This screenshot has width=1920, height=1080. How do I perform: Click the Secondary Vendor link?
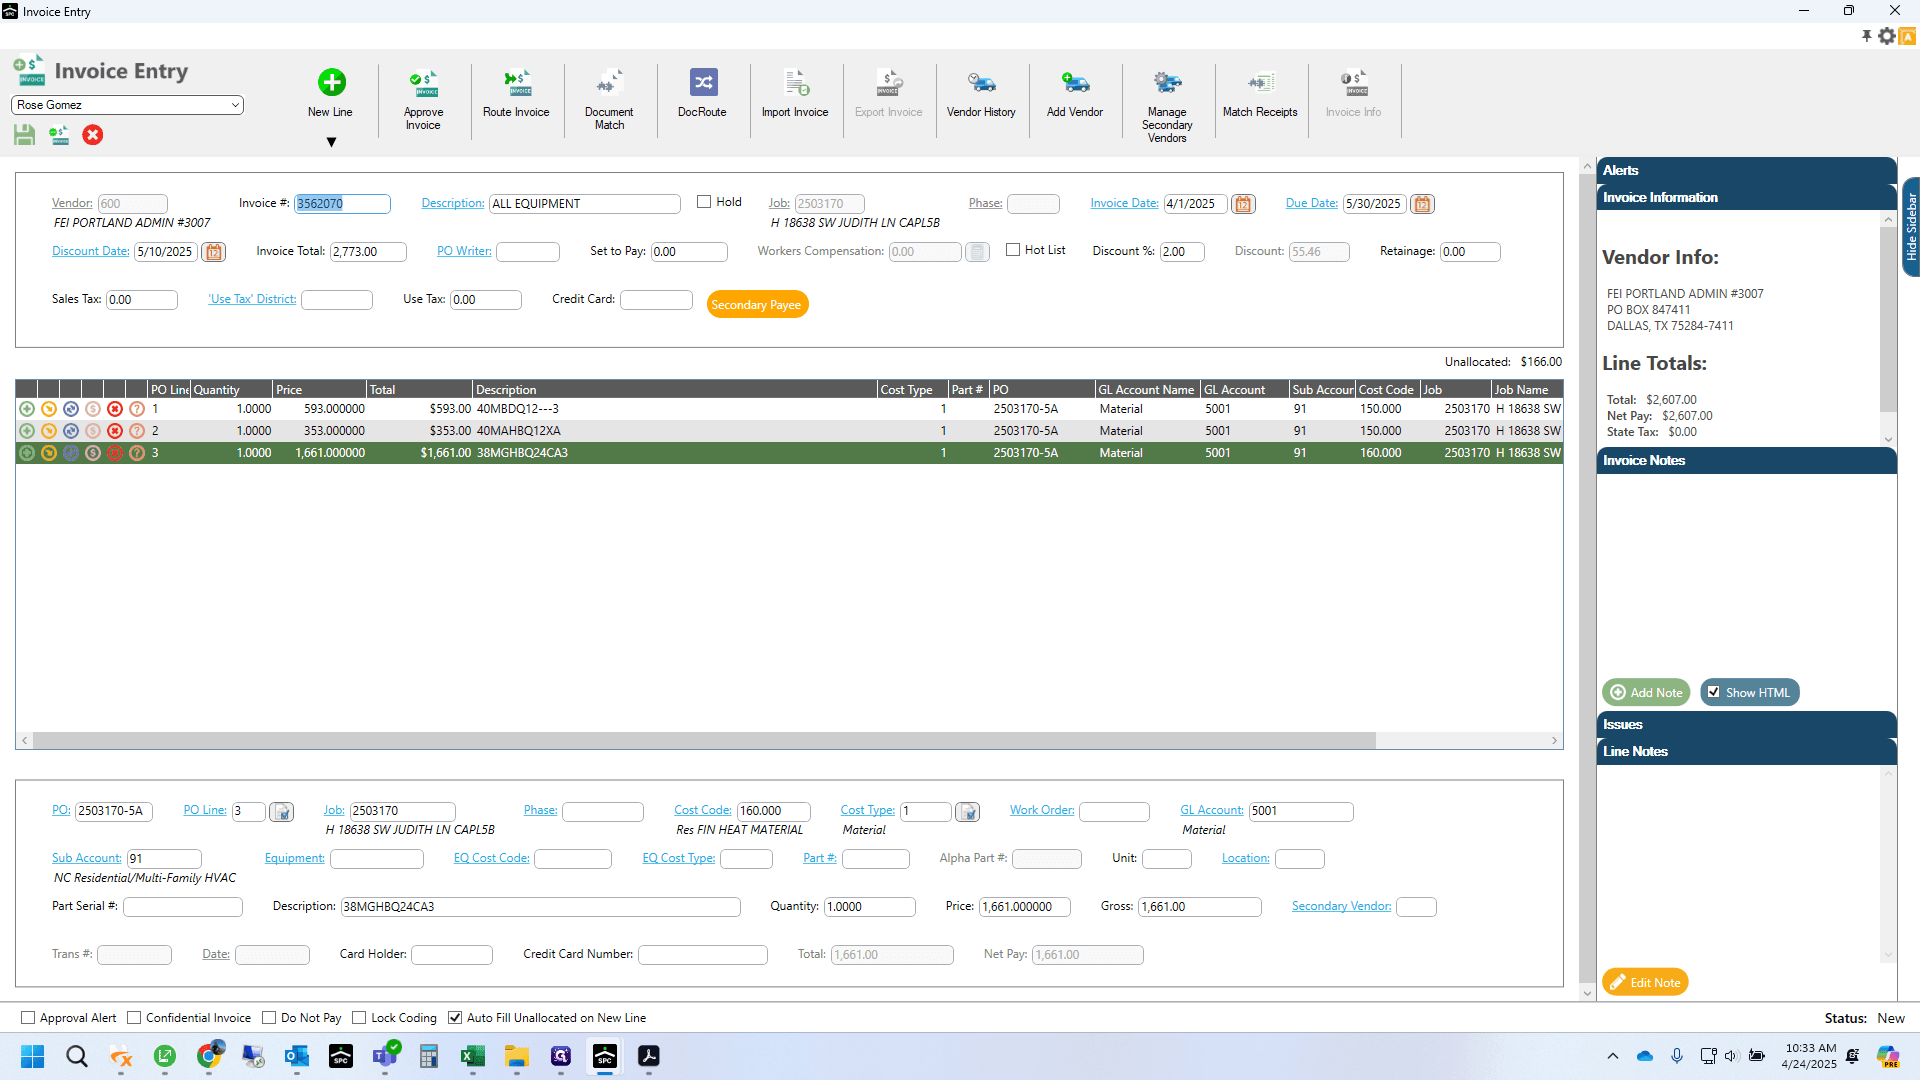coord(1341,906)
